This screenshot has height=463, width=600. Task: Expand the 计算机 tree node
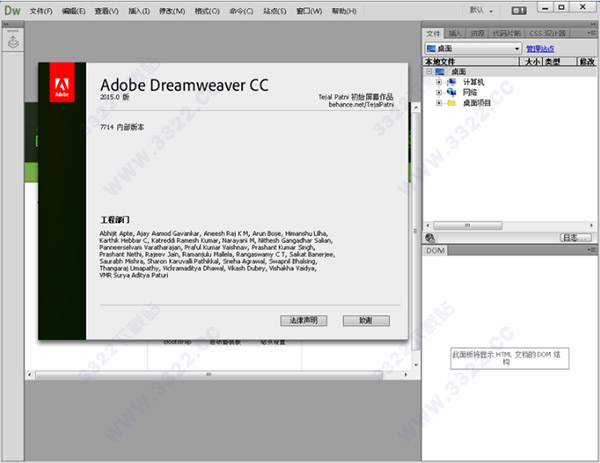(439, 82)
